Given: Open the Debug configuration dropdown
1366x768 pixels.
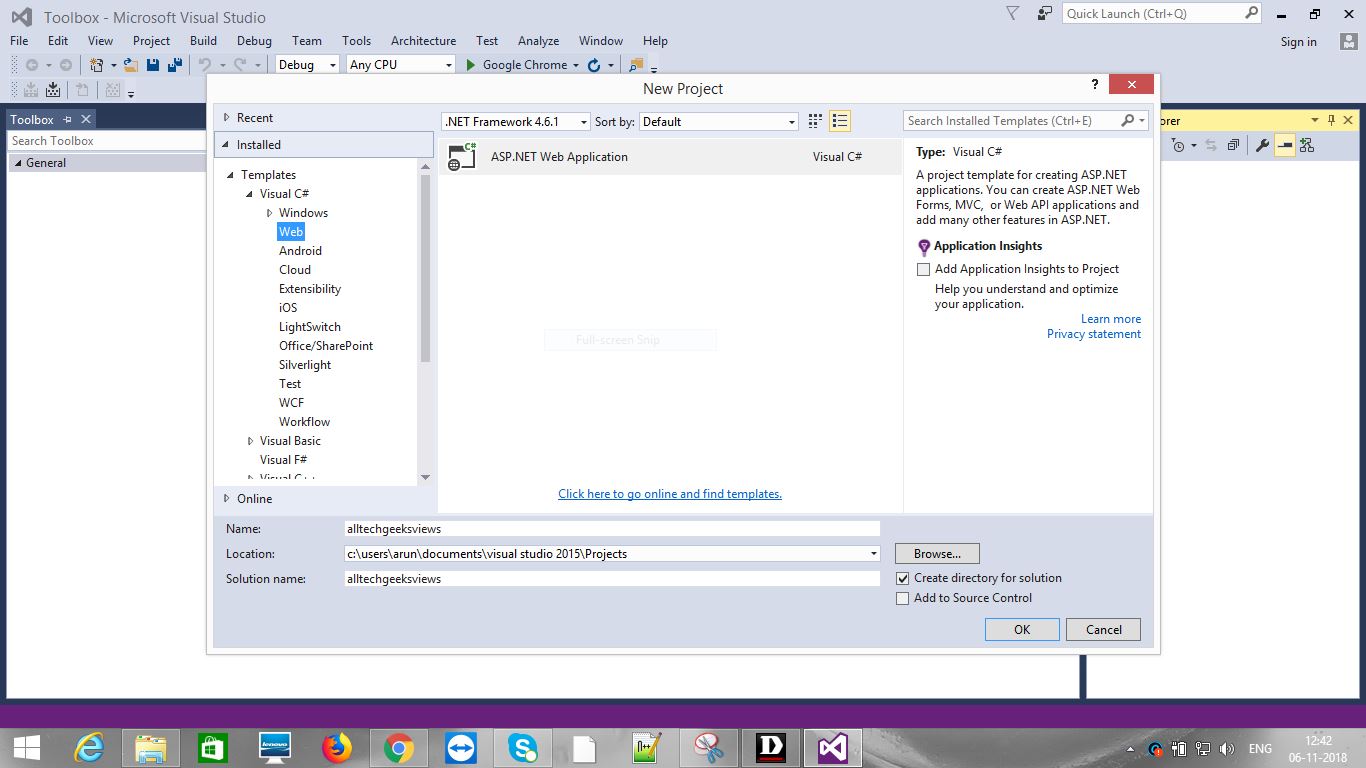Looking at the screenshot, I should coord(308,64).
